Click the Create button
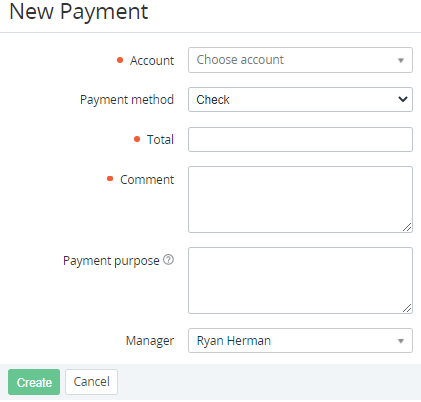Image resolution: width=421 pixels, height=402 pixels. [x=34, y=382]
